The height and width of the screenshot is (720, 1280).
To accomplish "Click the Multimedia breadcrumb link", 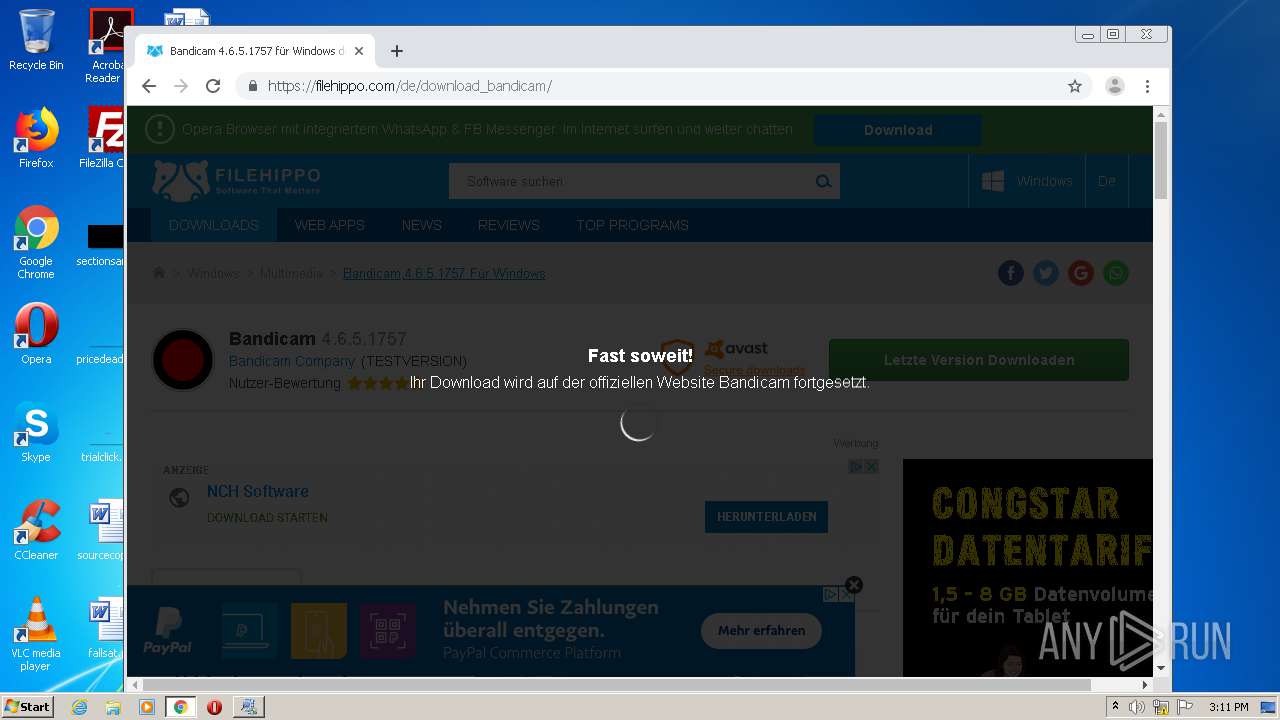I will [x=291, y=273].
